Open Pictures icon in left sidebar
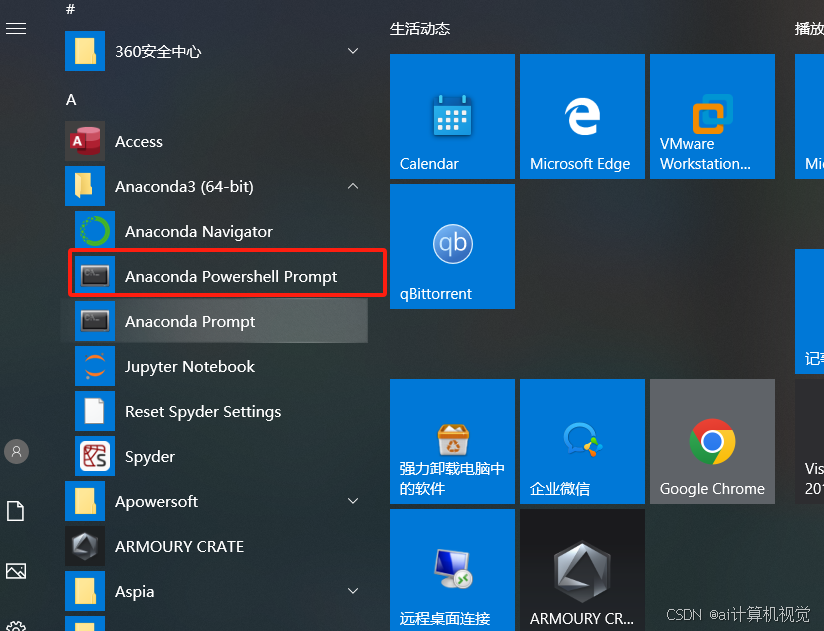The height and width of the screenshot is (631, 824). click(x=16, y=571)
